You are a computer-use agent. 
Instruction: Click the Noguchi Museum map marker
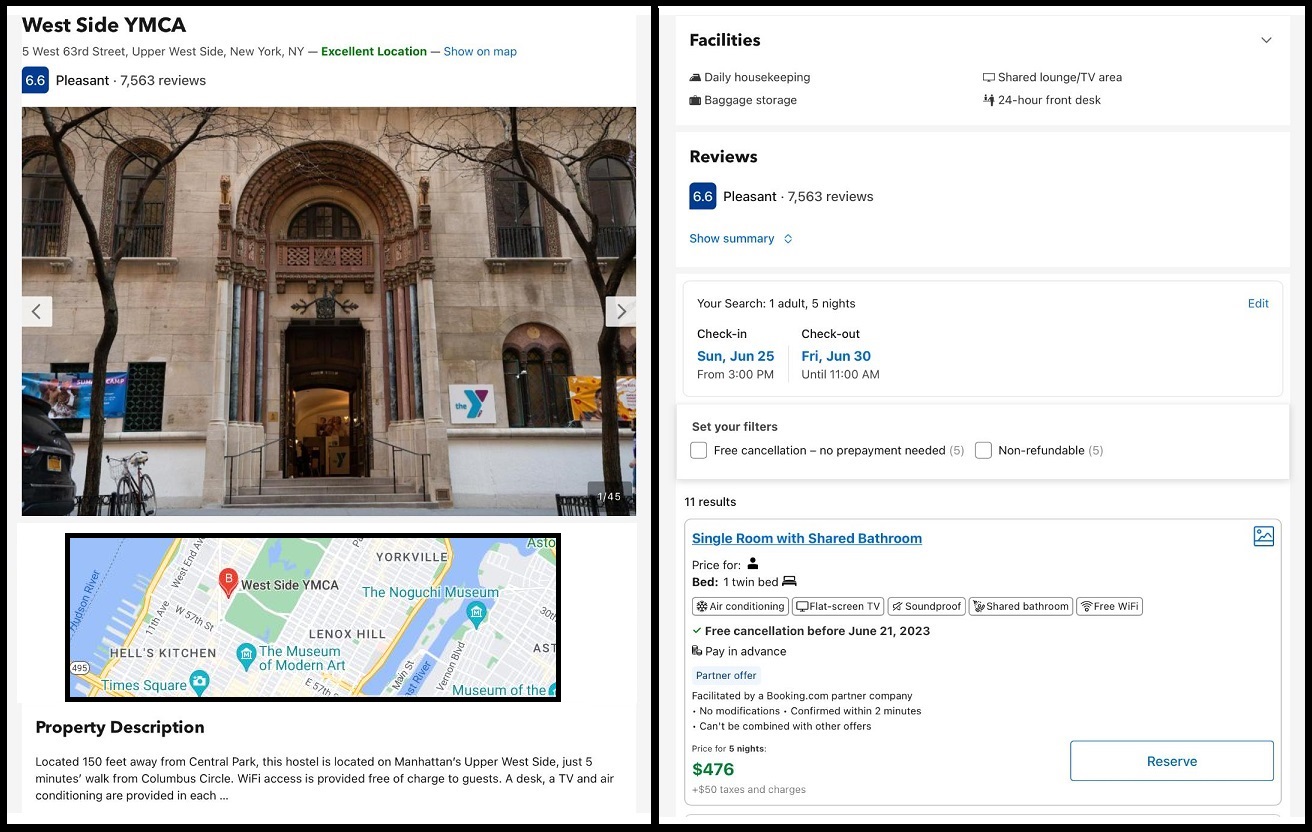(x=476, y=612)
